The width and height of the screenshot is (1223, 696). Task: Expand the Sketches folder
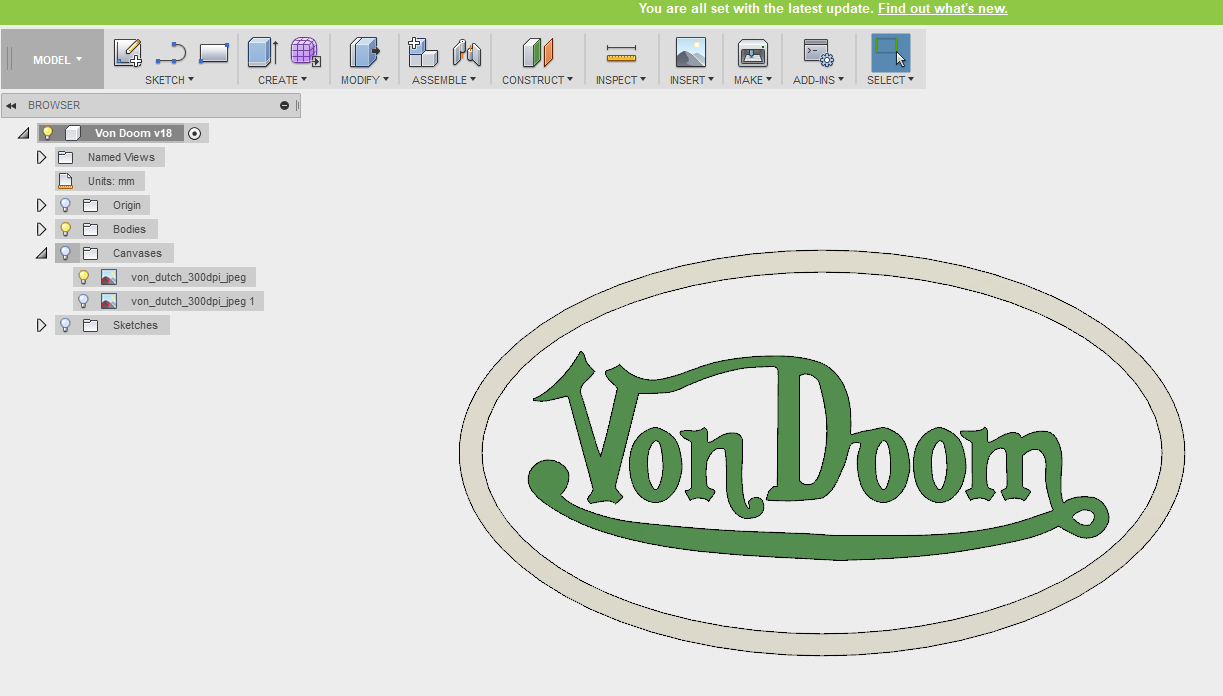point(41,325)
